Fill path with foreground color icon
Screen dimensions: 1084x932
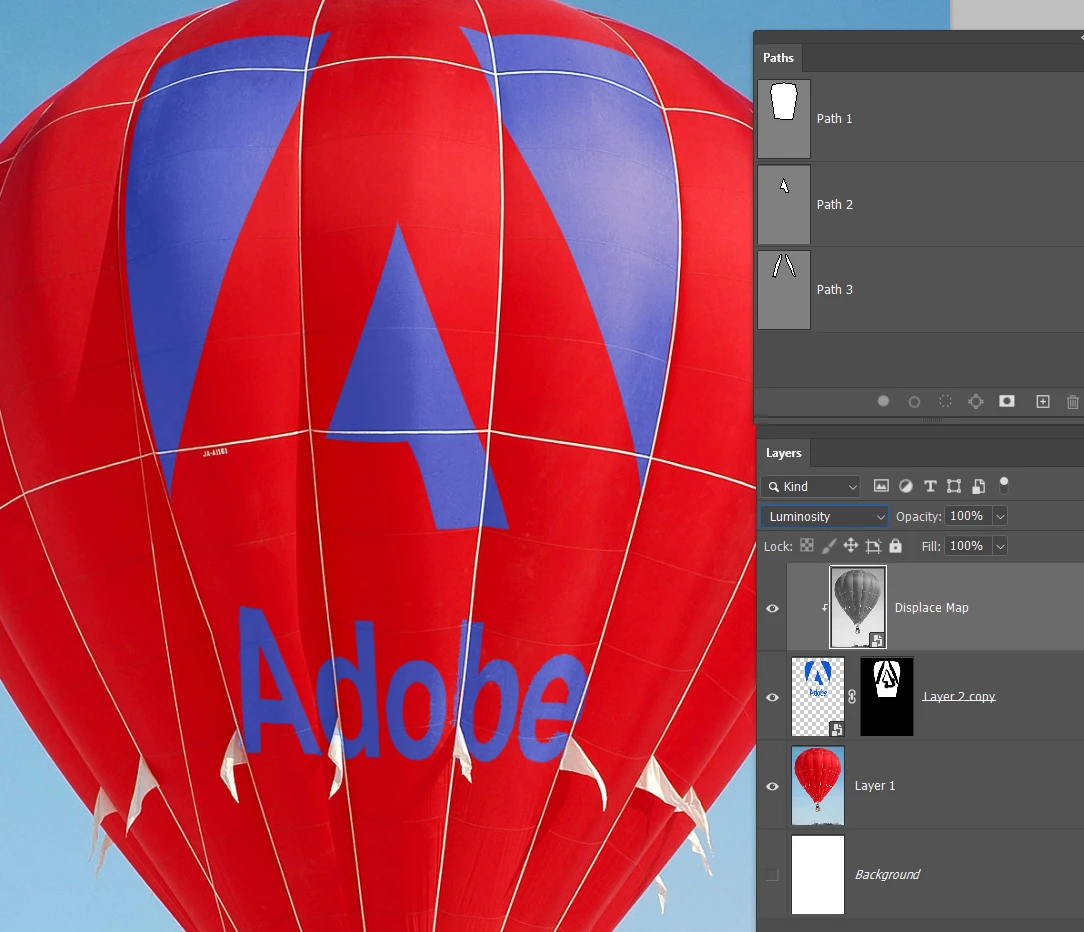[x=883, y=401]
